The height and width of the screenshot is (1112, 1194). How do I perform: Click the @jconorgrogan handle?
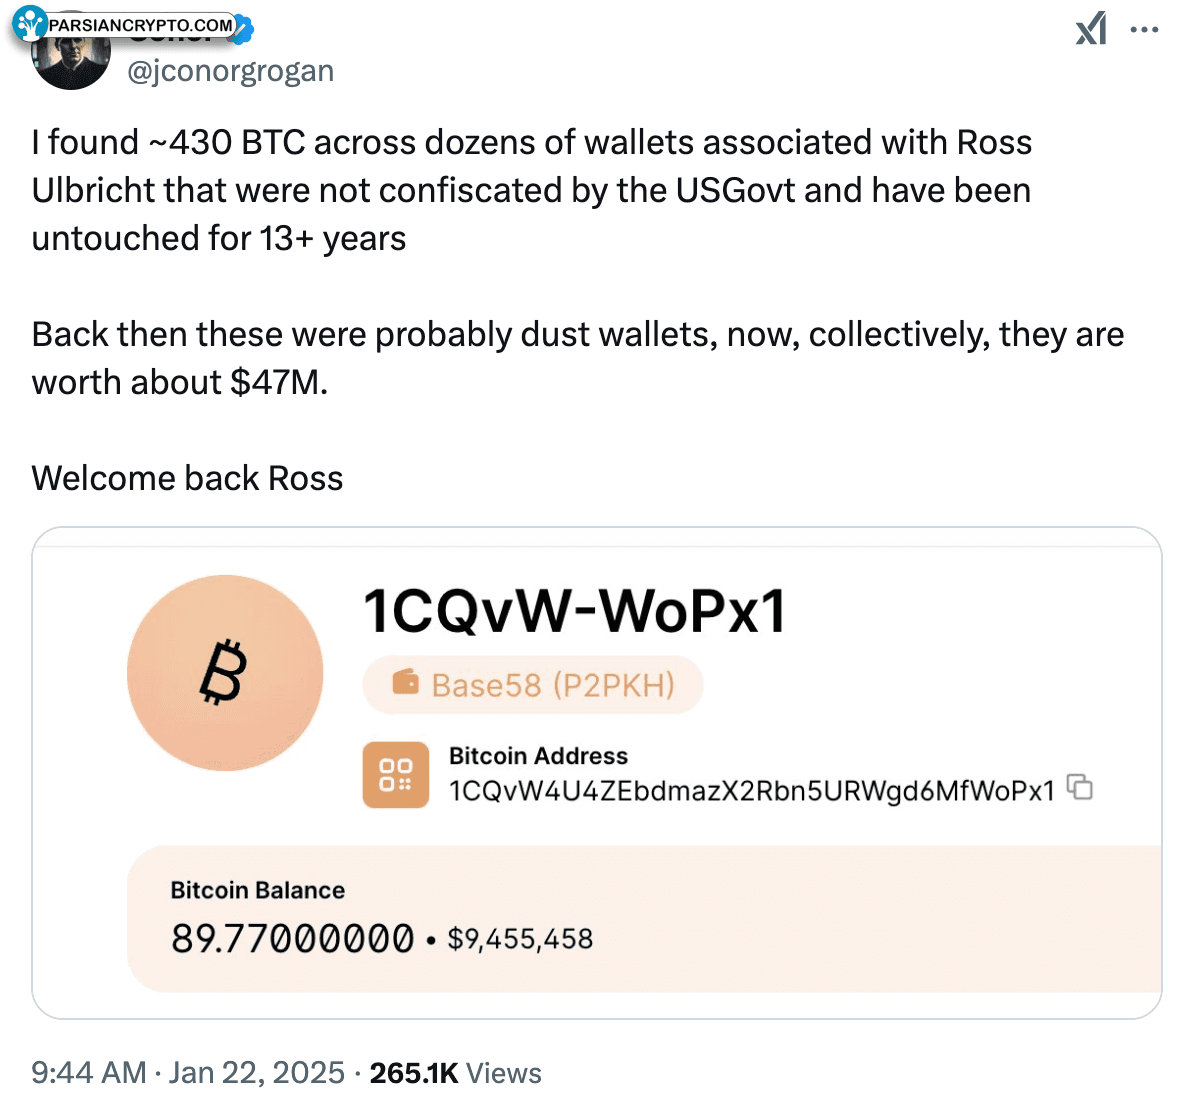231,71
